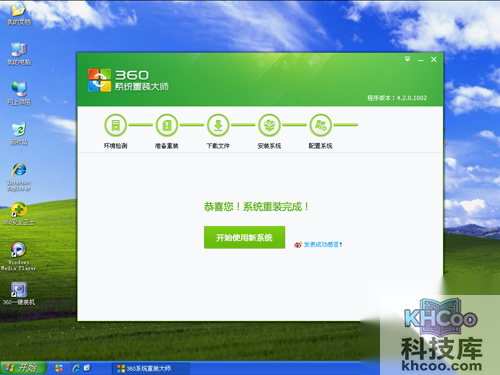
Task: Click the 环境检测 step label
Action: 115,146
